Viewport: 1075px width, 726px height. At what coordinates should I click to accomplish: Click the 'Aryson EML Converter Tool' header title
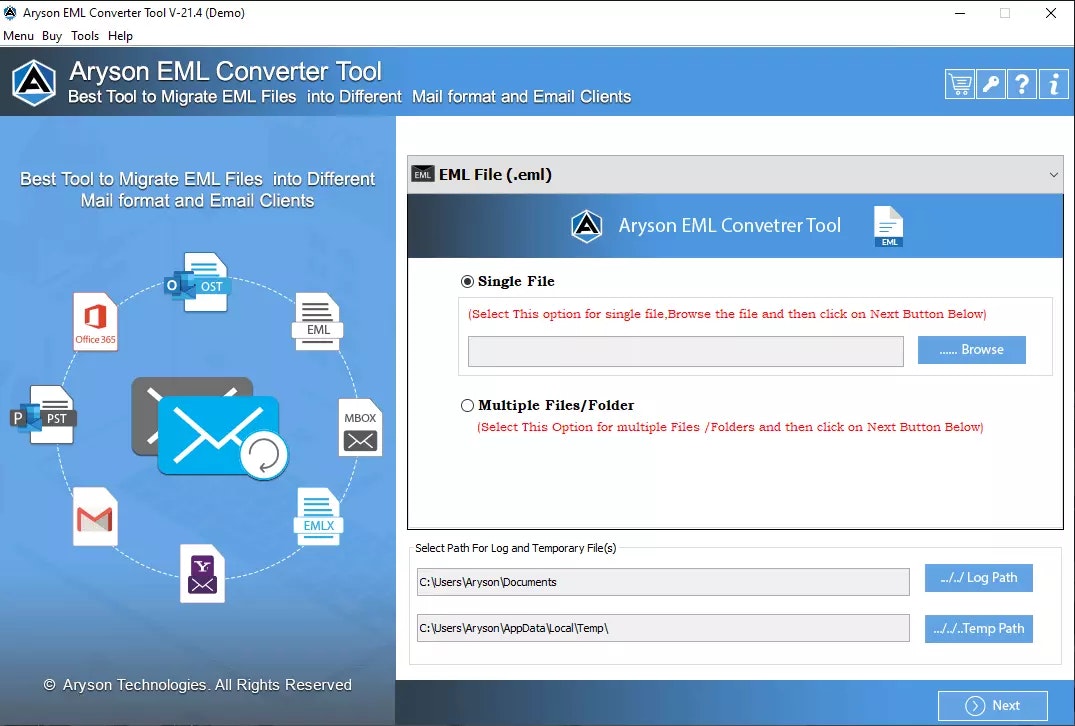pos(226,71)
